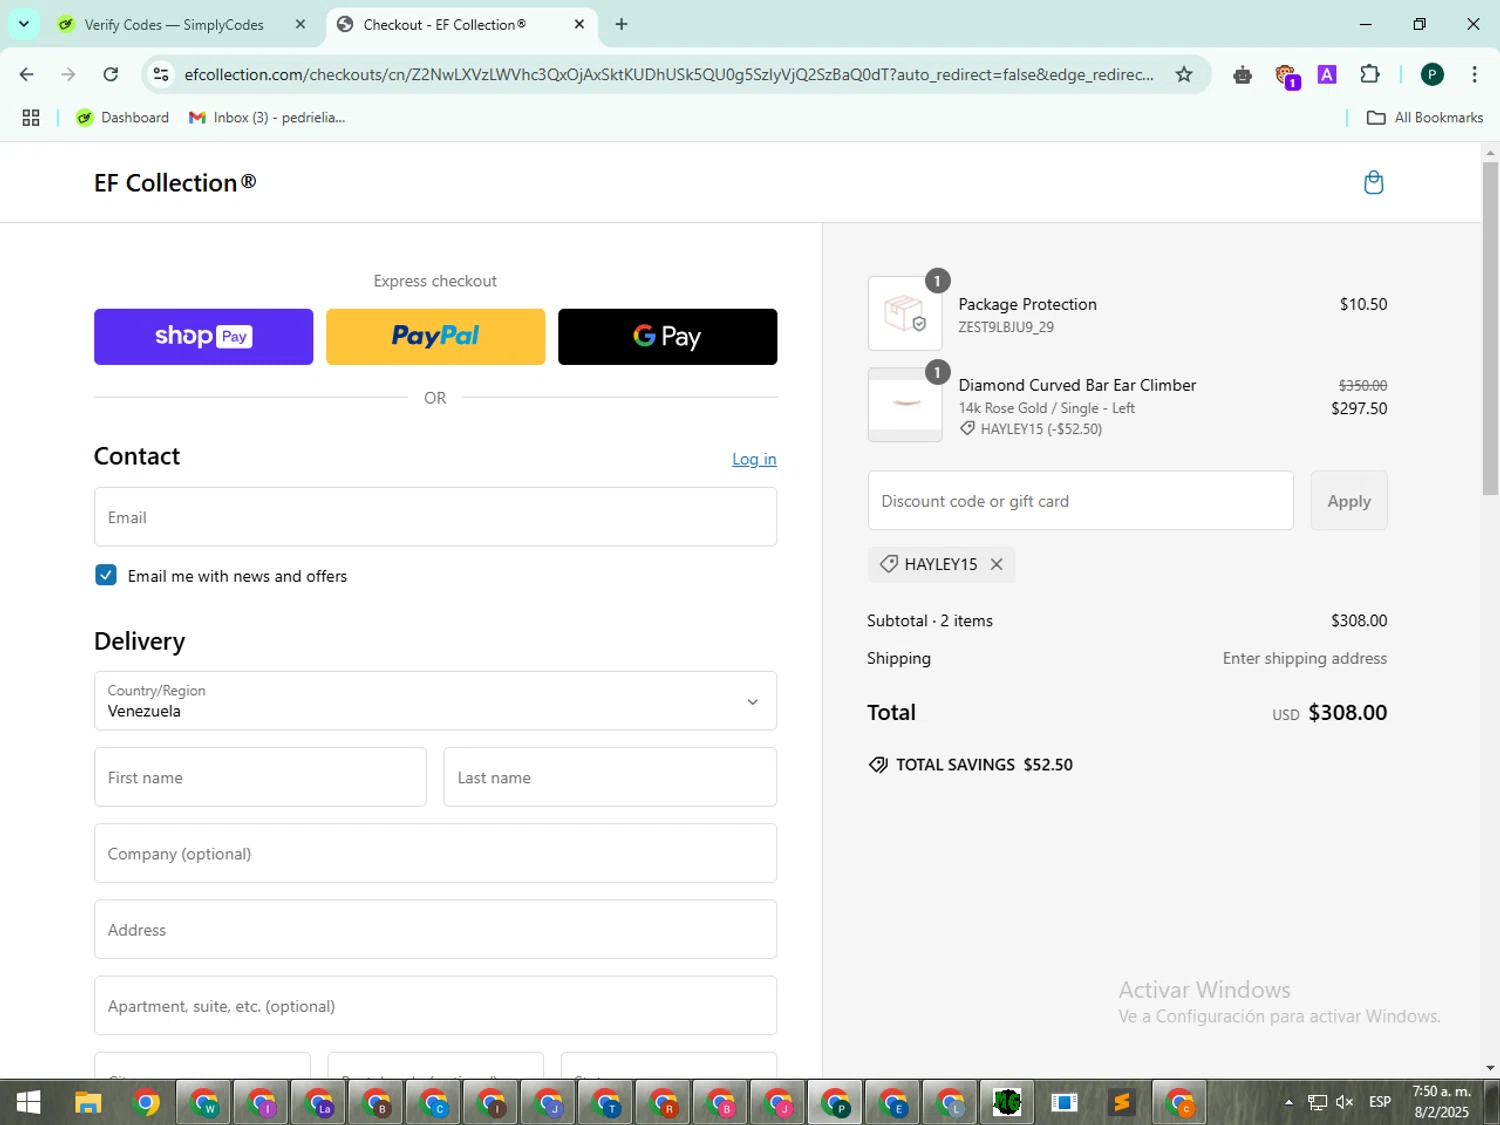Open Chrome three-dot menu
1500x1125 pixels.
point(1474,74)
